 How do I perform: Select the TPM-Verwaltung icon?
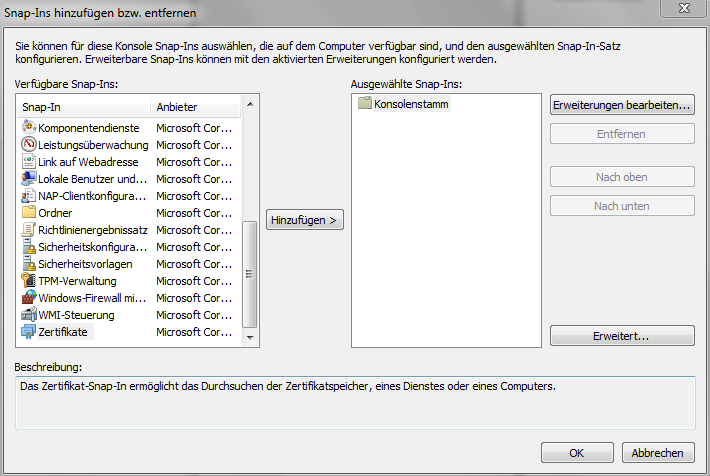pos(29,281)
